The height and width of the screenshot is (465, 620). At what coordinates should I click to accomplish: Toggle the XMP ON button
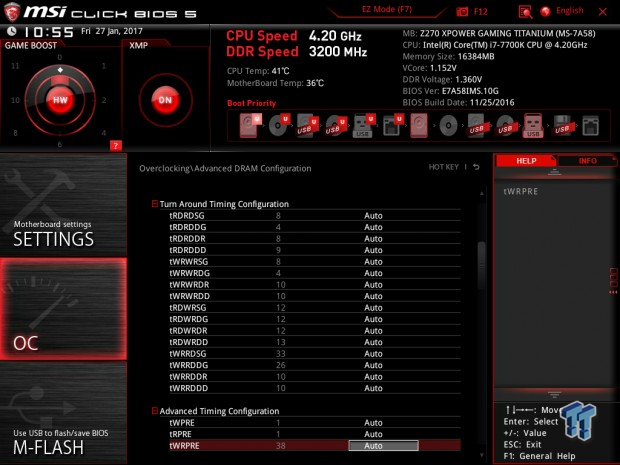tap(165, 100)
